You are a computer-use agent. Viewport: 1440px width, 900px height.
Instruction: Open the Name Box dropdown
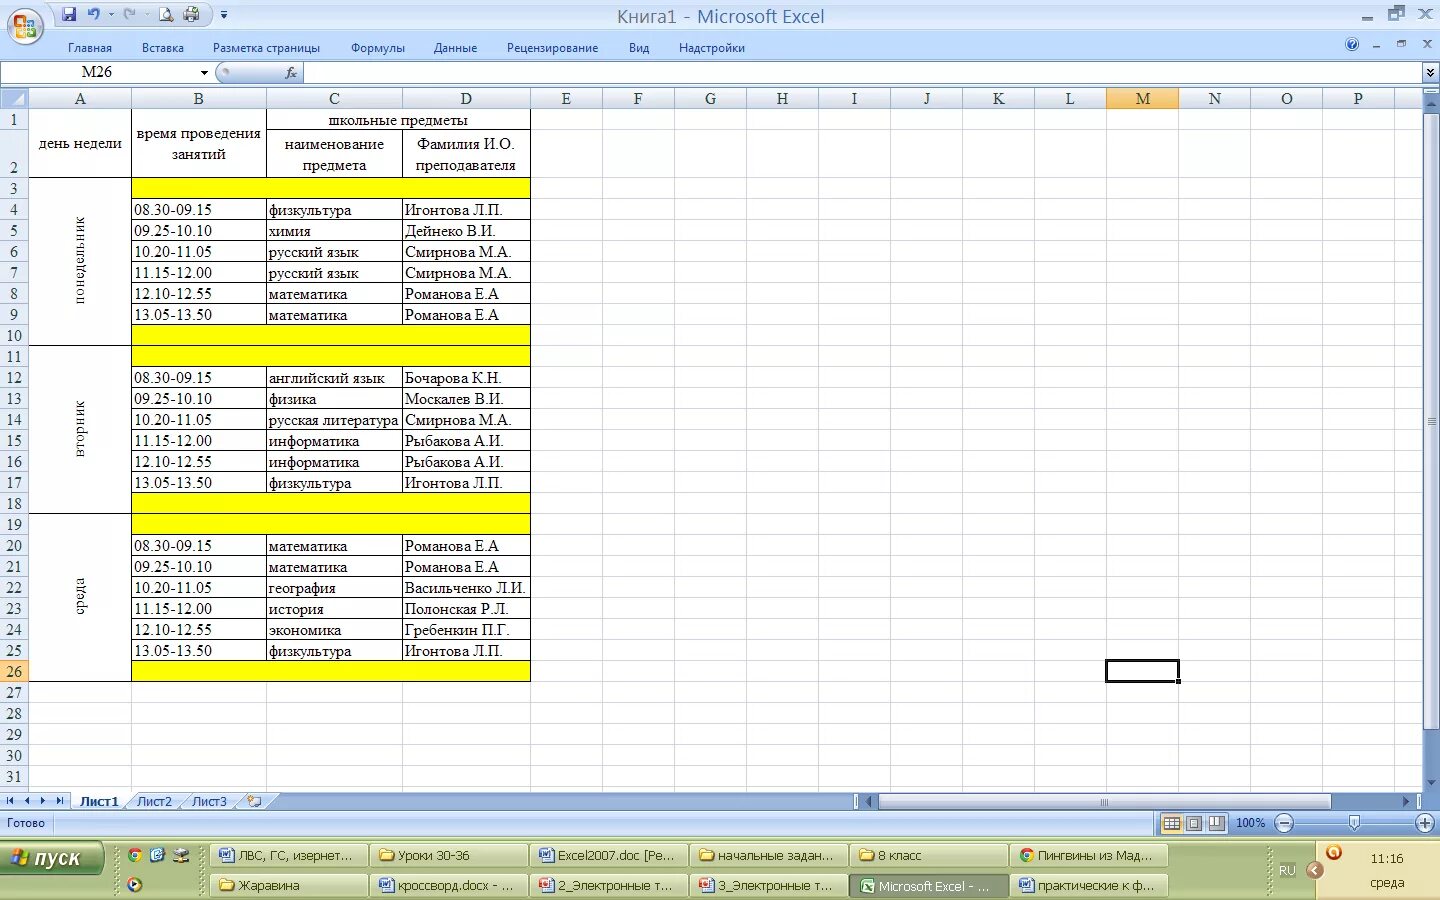204,72
